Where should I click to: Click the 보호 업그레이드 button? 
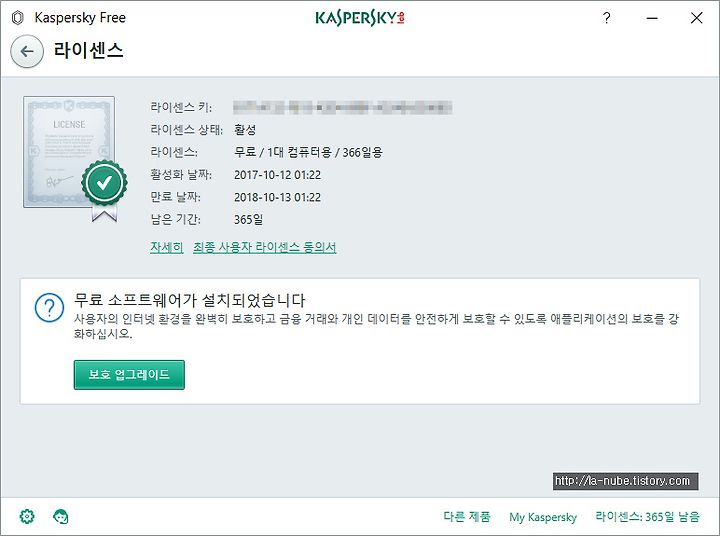point(129,375)
